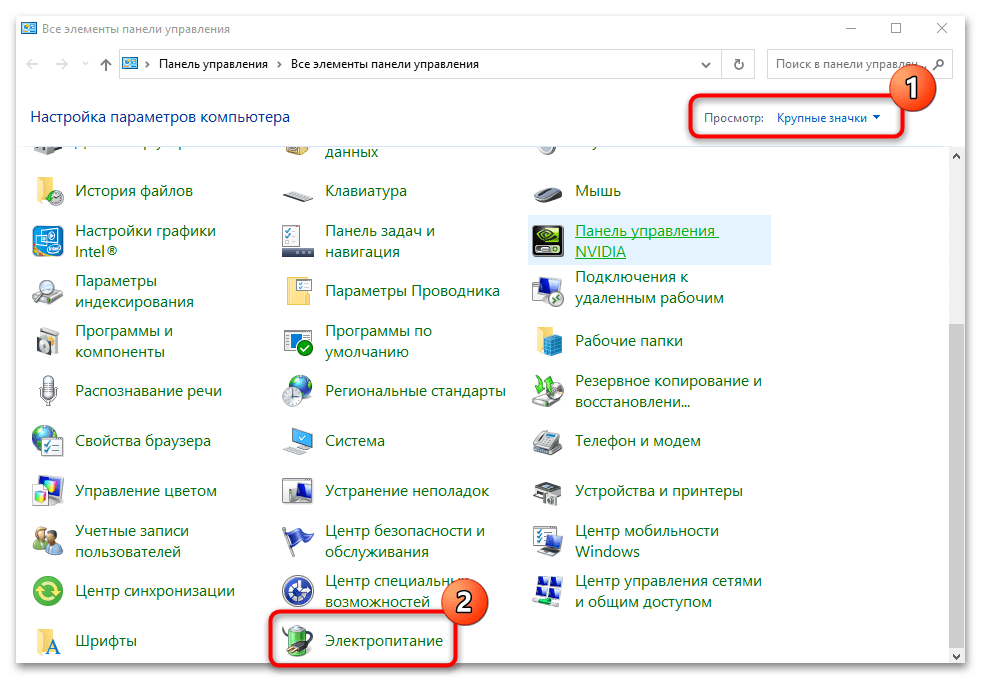Open the Рабочие папки link

tap(629, 341)
